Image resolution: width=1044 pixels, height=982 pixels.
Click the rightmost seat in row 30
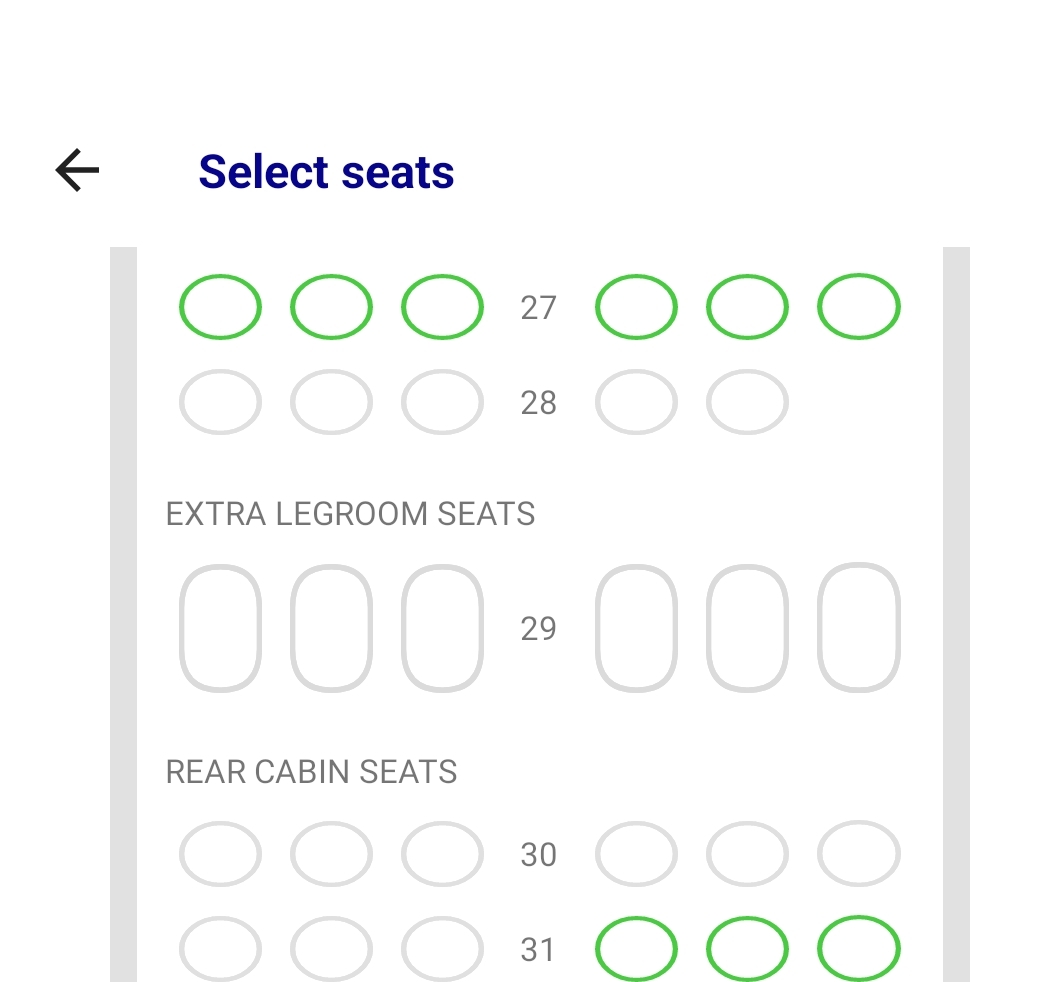point(858,854)
